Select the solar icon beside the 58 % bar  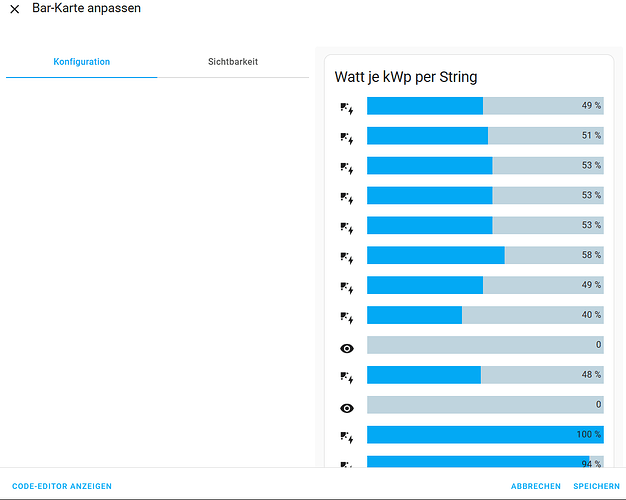pos(347,257)
